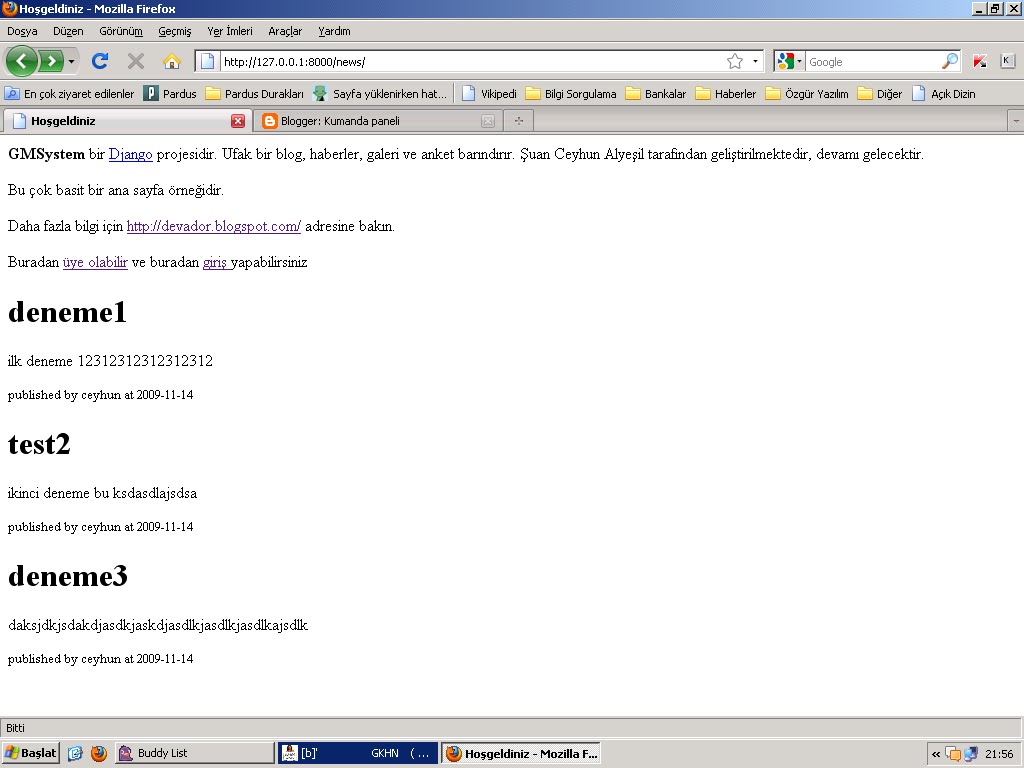1024x768 pixels.
Task: Open the list all tabs dropdown
Action: pos(1016,121)
